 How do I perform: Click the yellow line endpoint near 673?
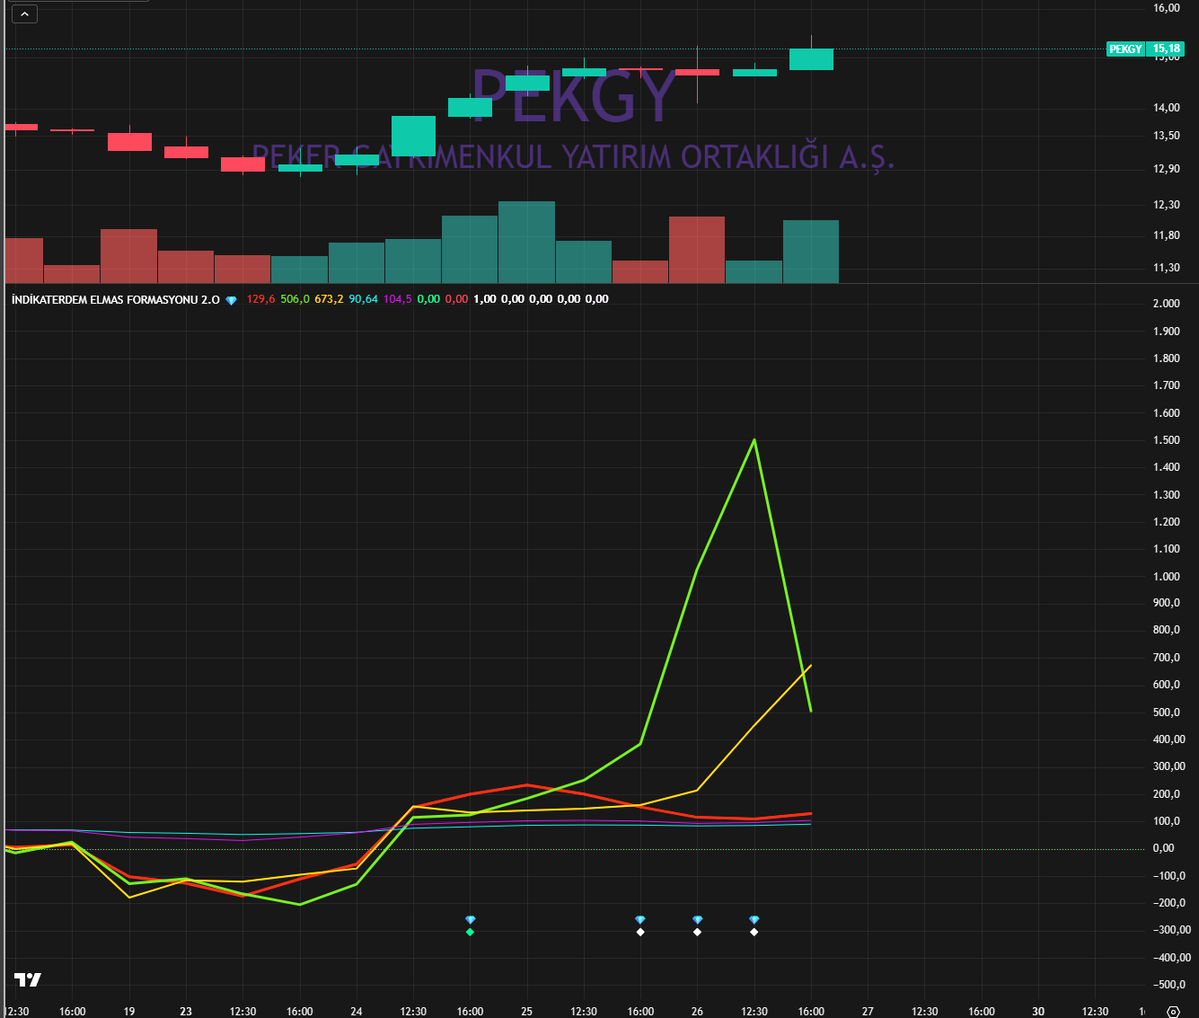click(811, 665)
